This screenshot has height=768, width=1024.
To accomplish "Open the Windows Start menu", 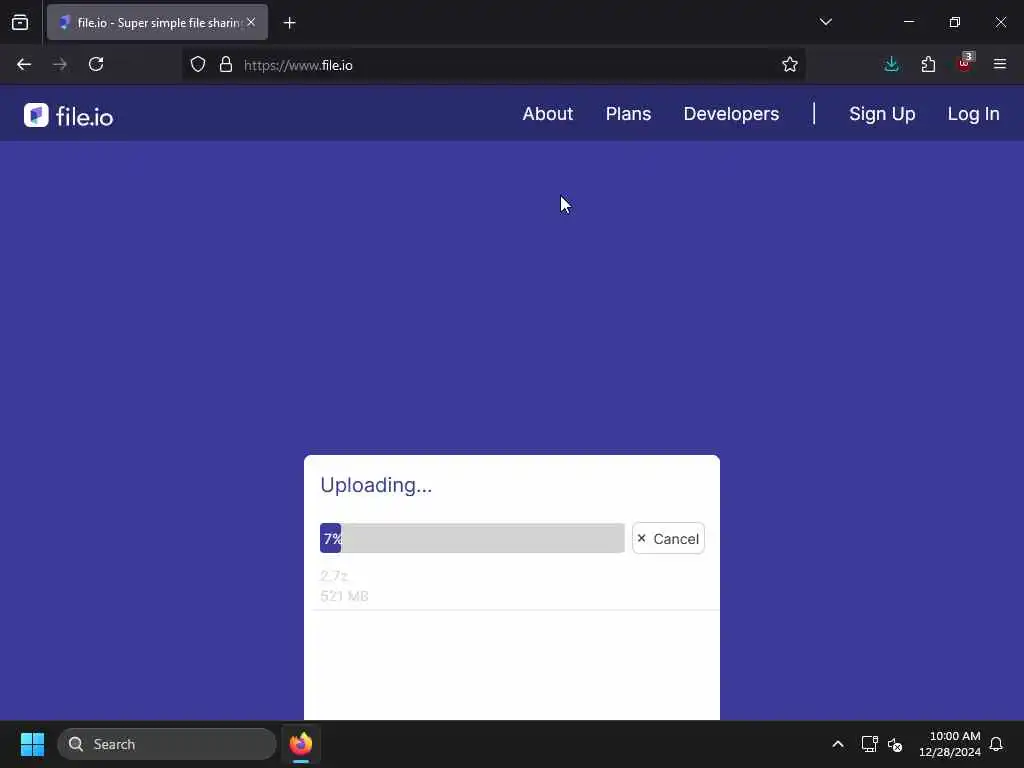I will click(33, 744).
